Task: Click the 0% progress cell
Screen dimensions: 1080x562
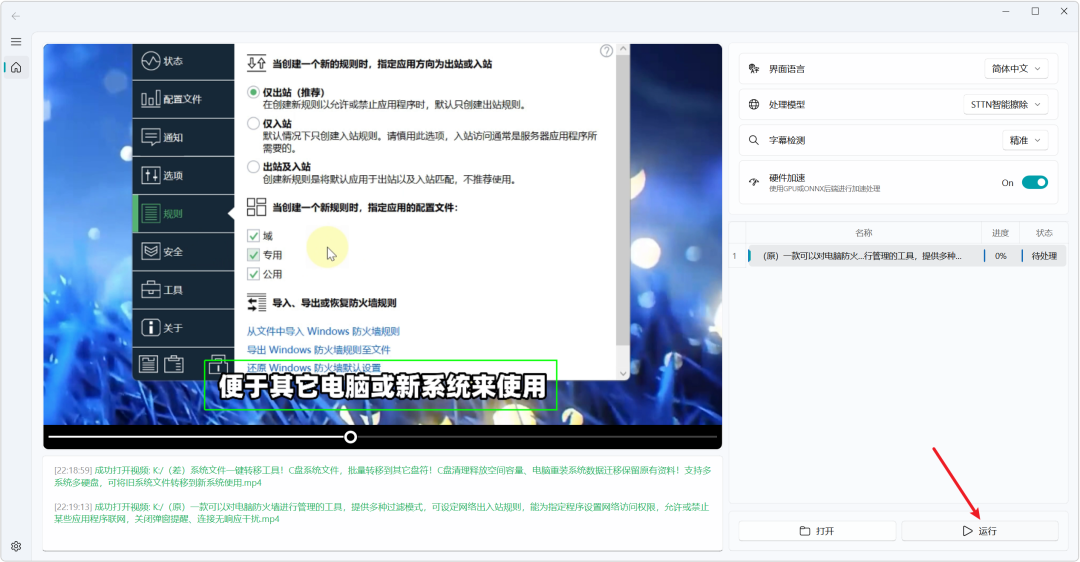Action: click(1001, 256)
